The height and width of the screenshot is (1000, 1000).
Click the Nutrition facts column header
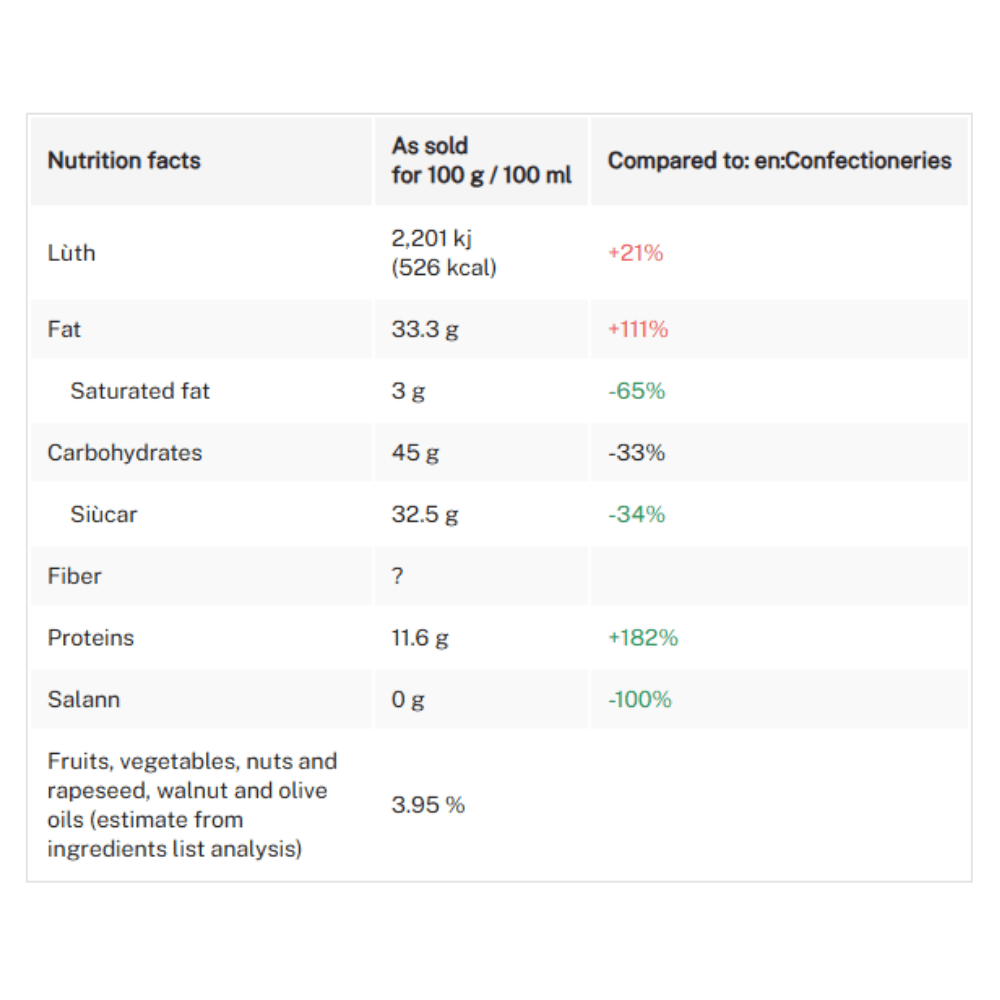[124, 161]
